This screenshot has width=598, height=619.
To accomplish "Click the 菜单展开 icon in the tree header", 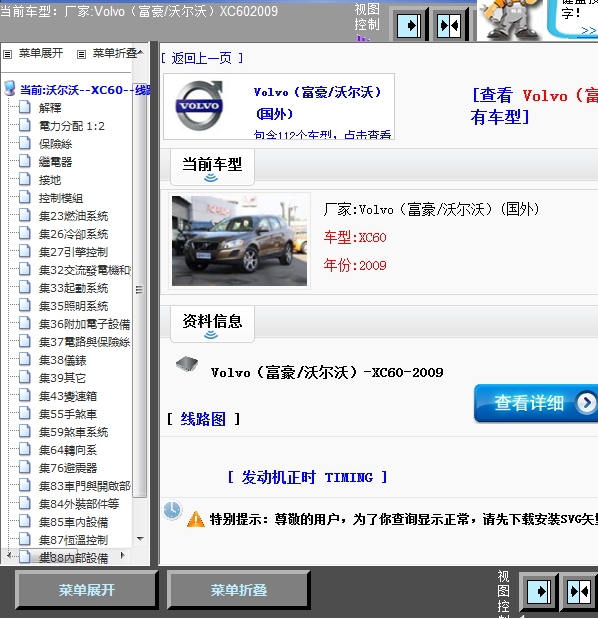I will pyautogui.click(x=7, y=54).
